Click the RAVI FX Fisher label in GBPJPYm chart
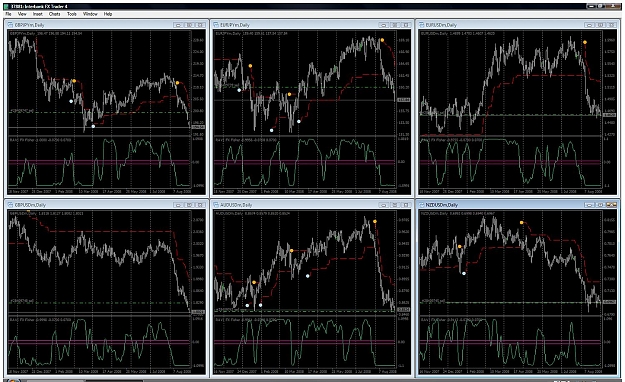 click(x=23, y=140)
